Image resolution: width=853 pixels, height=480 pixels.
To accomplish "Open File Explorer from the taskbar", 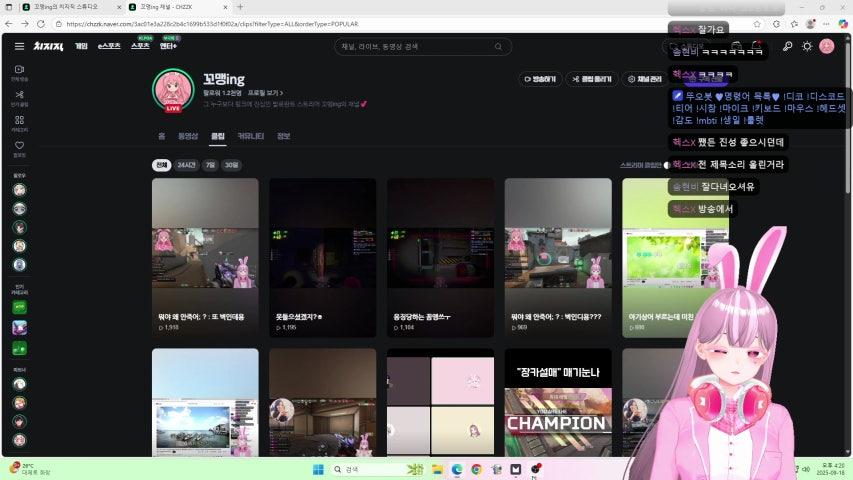I will (x=437, y=469).
